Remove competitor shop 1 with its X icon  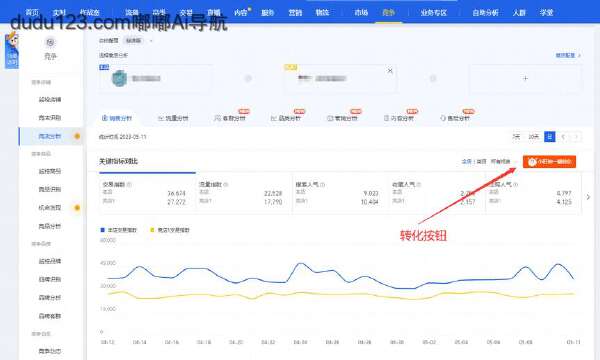click(390, 71)
